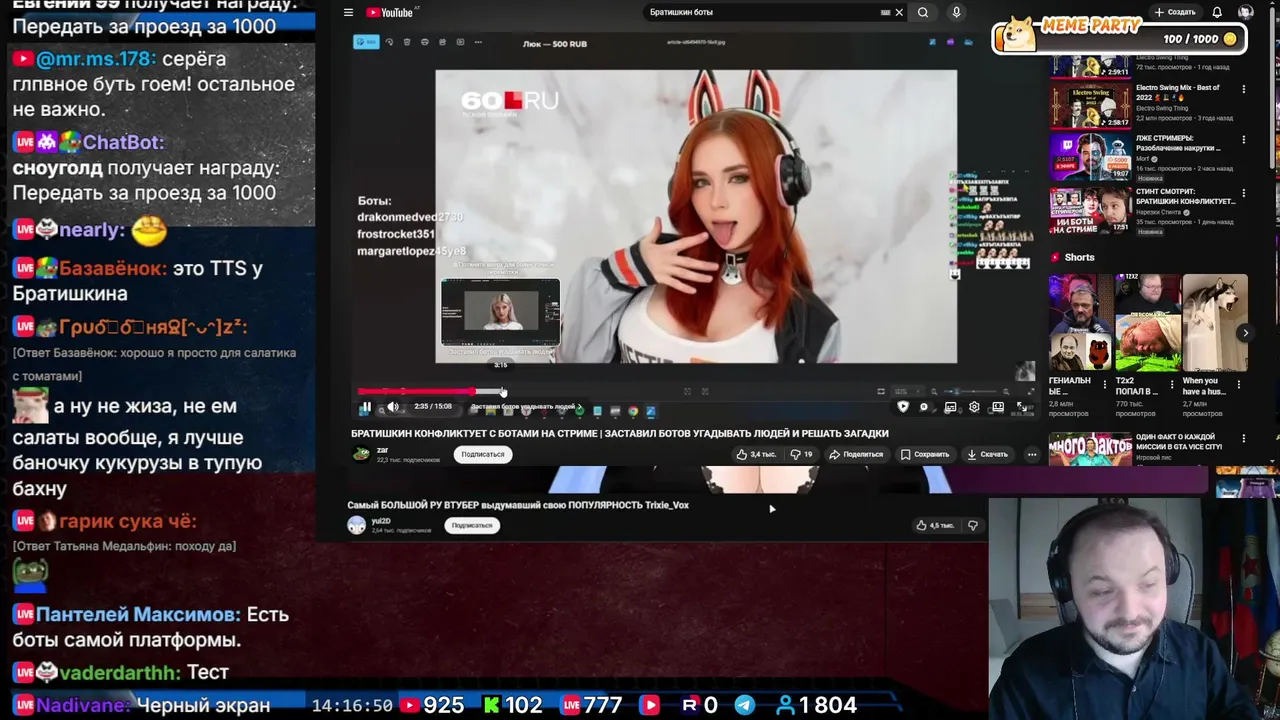Open options for ОДИН ФАКТ О КАЖДОЙ video

pos(1244,439)
